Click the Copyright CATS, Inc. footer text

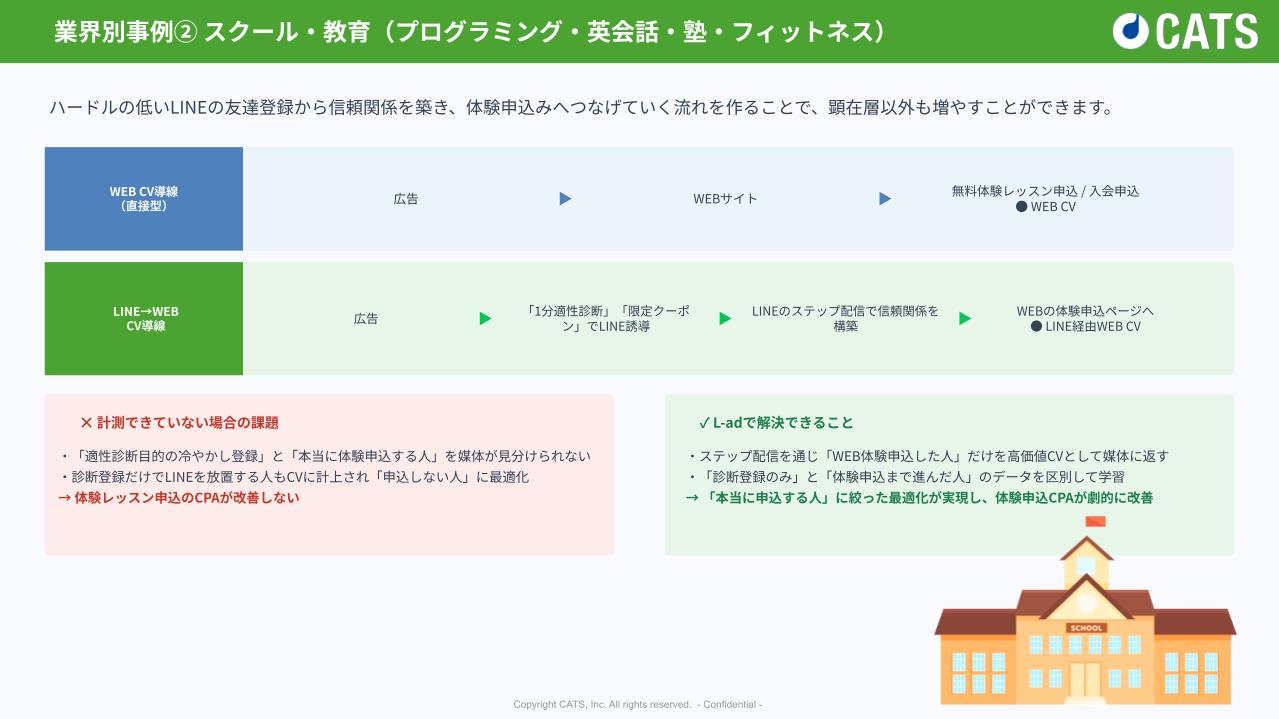(x=638, y=705)
